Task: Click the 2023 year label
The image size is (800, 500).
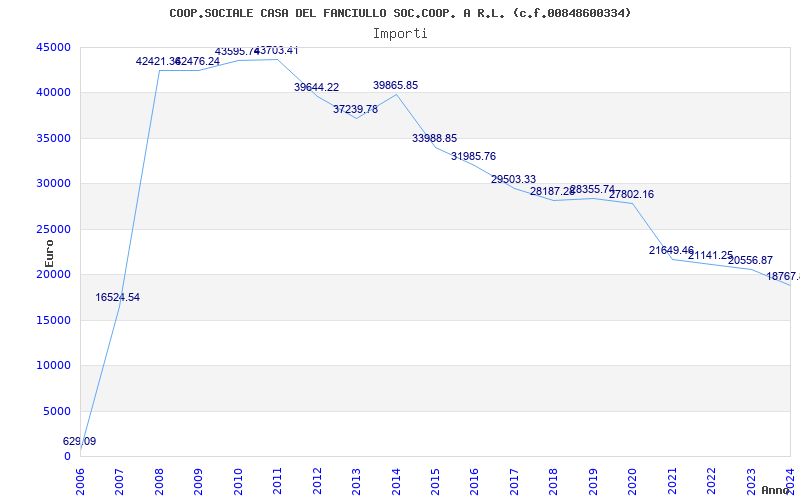Action: (751, 481)
